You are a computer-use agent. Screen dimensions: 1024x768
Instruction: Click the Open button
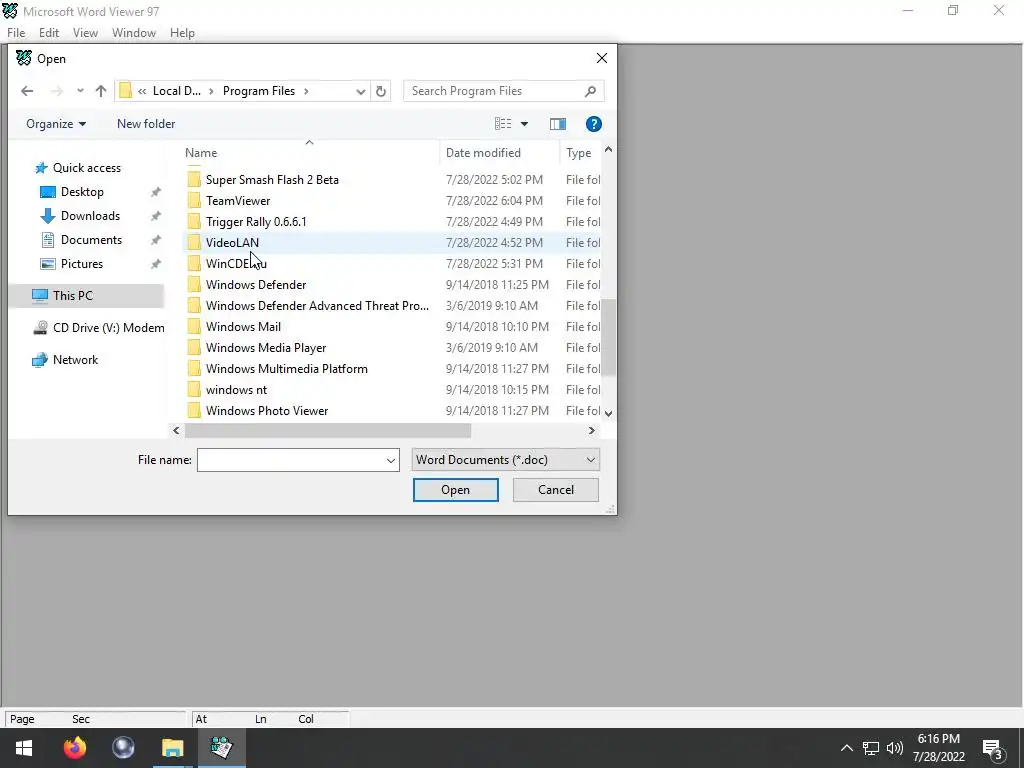tap(455, 490)
